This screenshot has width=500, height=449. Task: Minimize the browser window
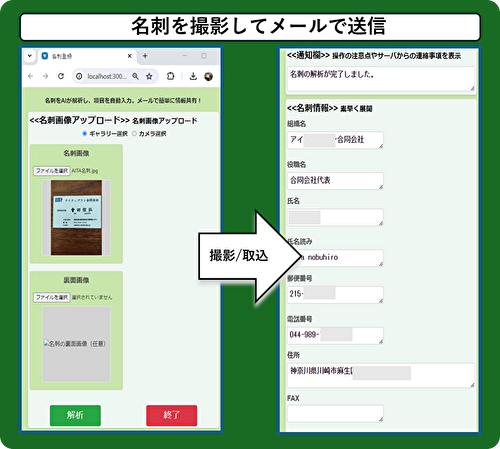pos(185,56)
